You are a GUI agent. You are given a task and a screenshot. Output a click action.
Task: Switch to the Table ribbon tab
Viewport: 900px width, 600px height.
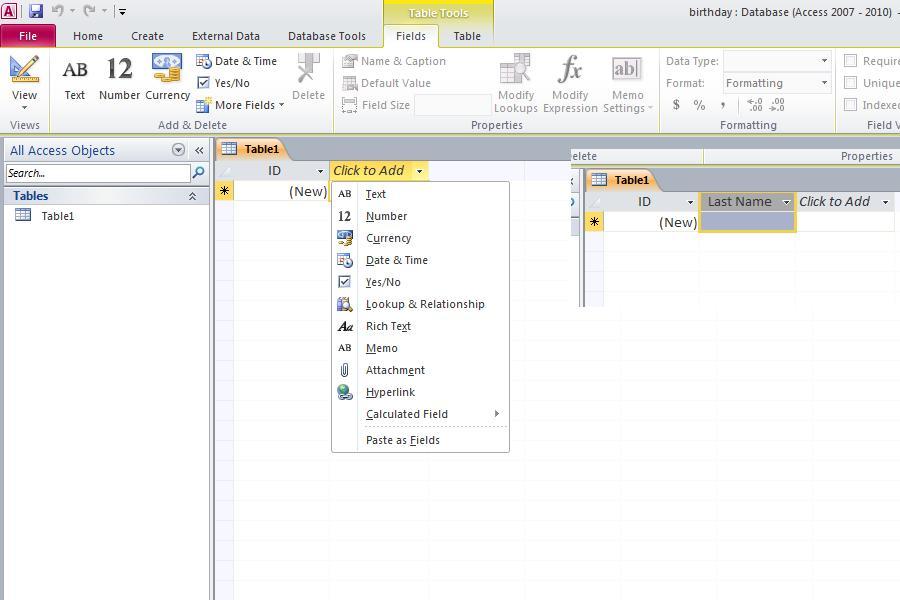467,36
